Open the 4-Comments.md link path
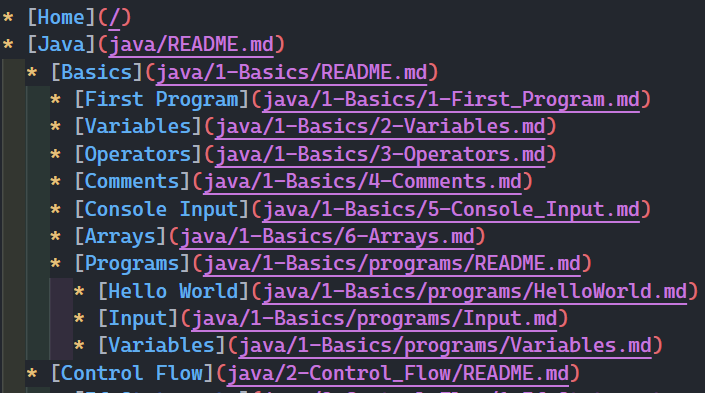The width and height of the screenshot is (705, 393). (x=362, y=182)
